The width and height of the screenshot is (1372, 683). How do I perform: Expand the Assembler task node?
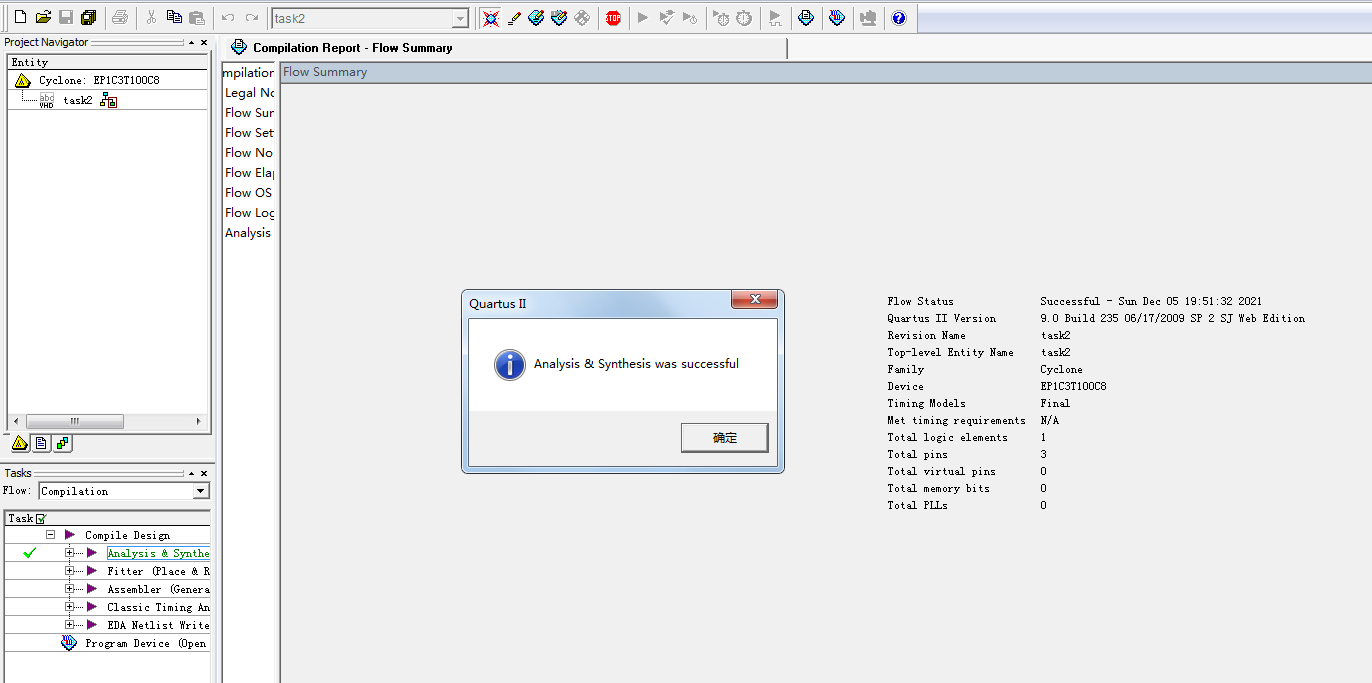pos(69,589)
